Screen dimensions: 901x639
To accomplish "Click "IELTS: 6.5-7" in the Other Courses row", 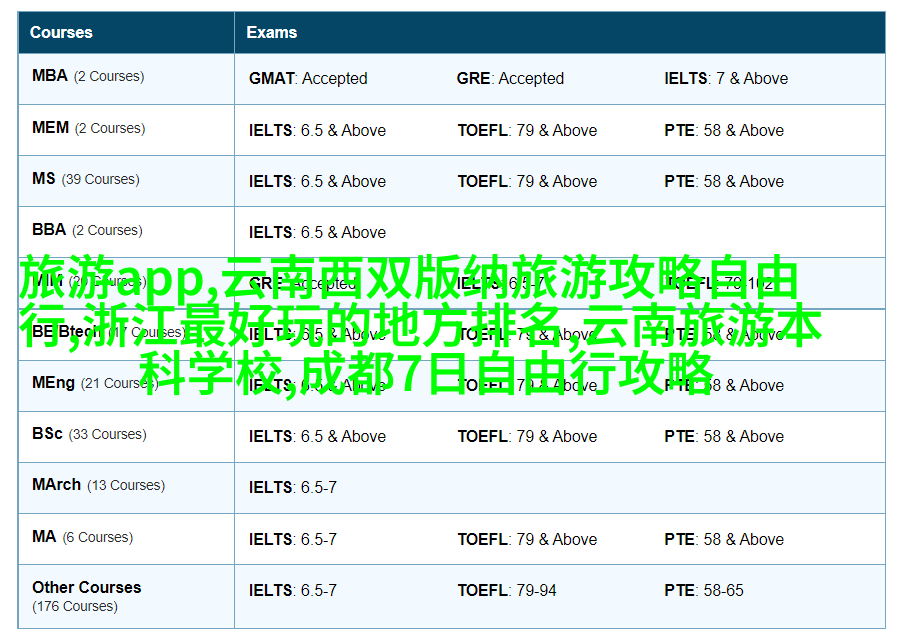I will click(x=292, y=591).
